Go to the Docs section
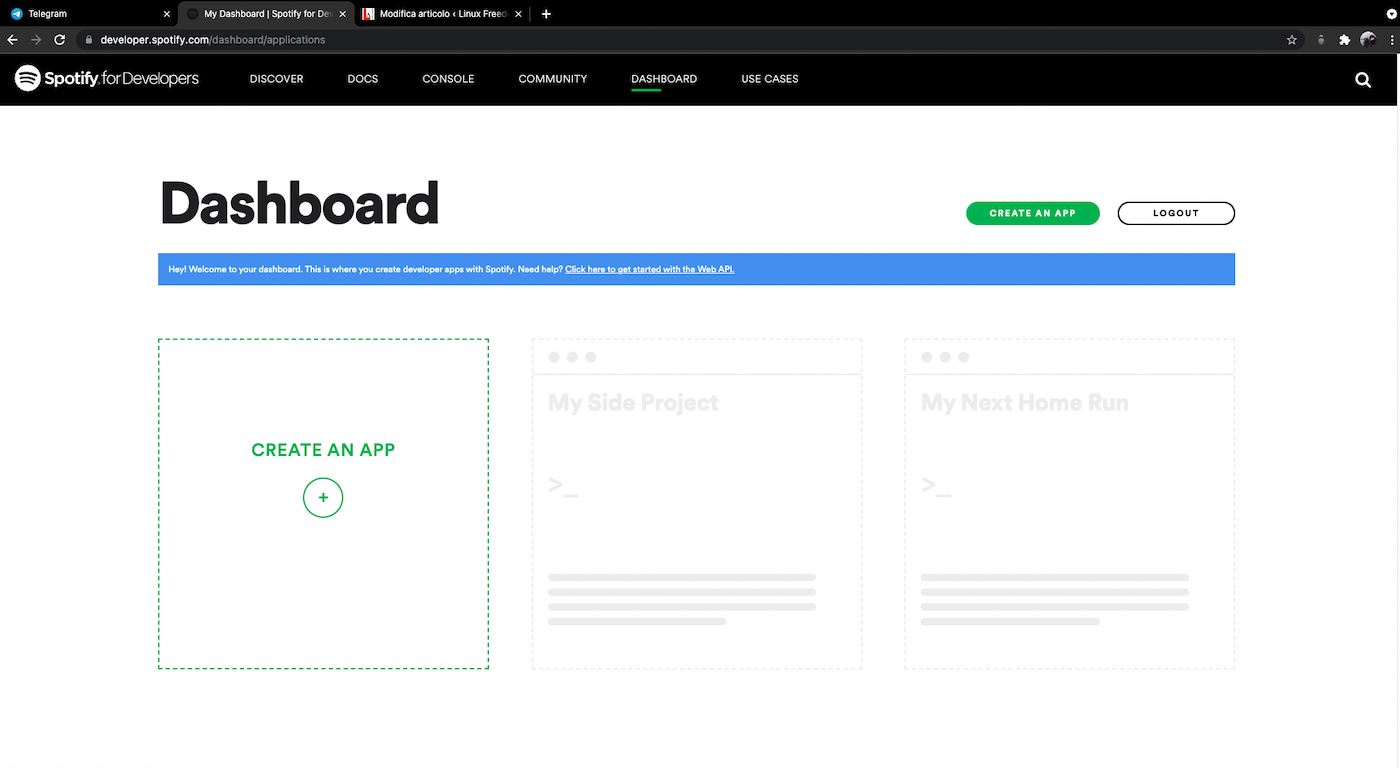This screenshot has width=1400, height=768. point(363,79)
